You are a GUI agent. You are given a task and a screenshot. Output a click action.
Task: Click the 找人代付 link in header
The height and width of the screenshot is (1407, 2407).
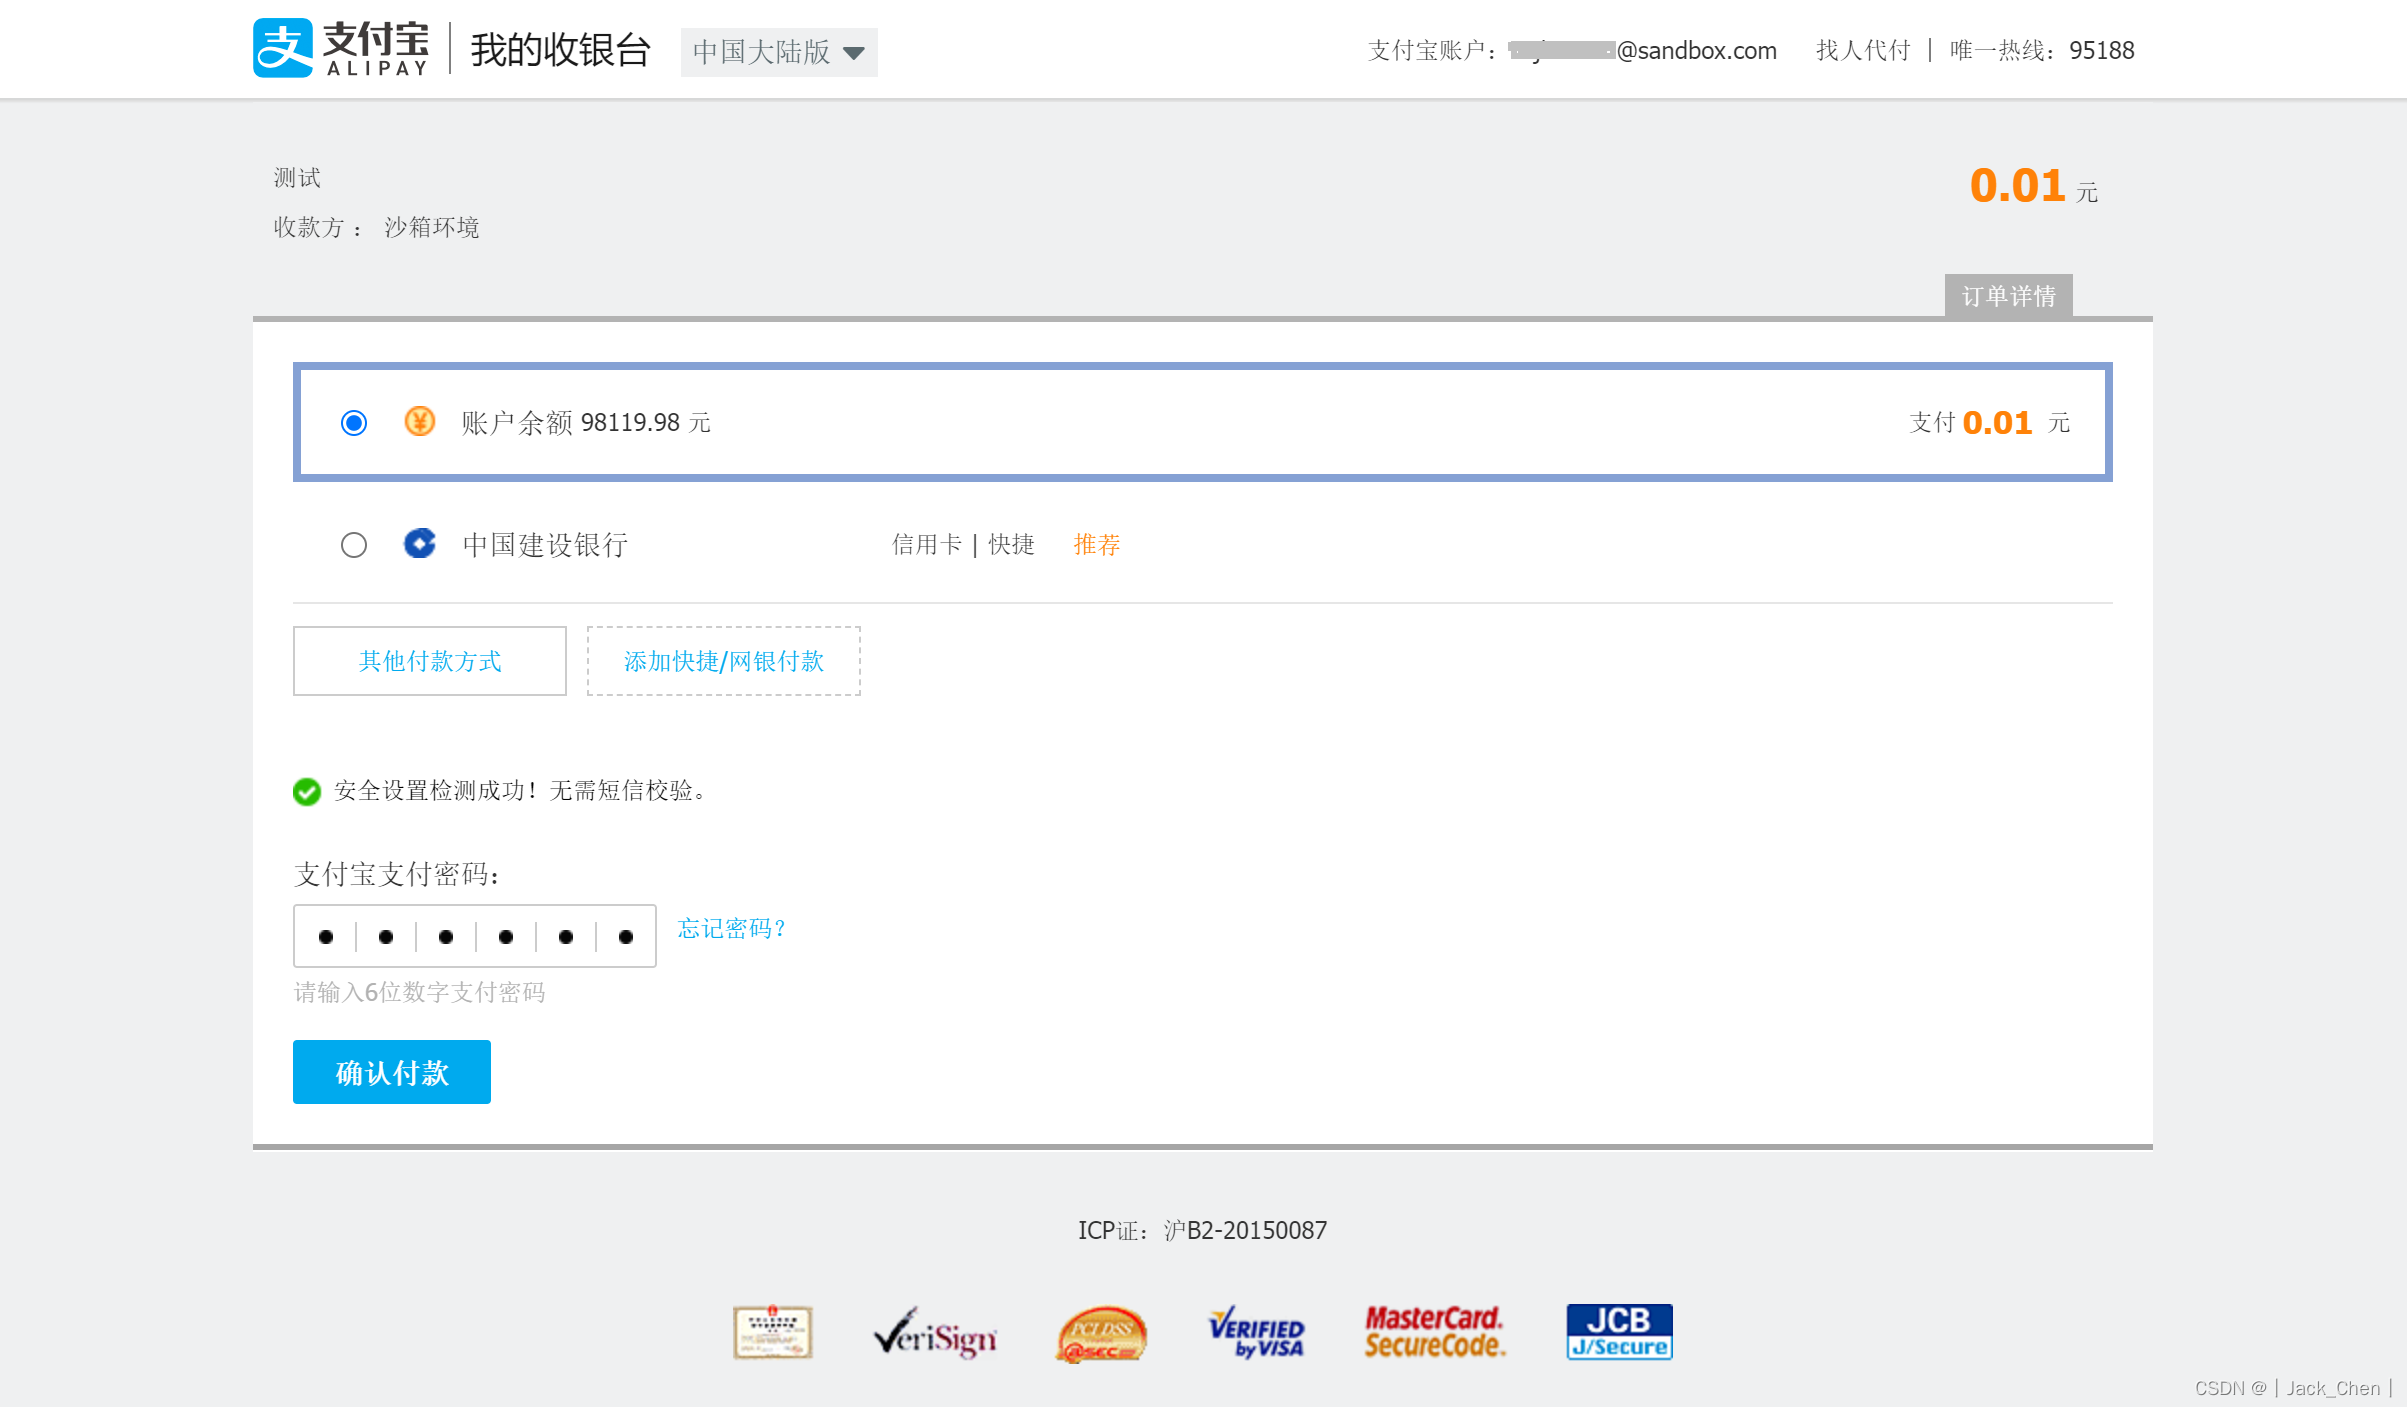tap(1863, 50)
